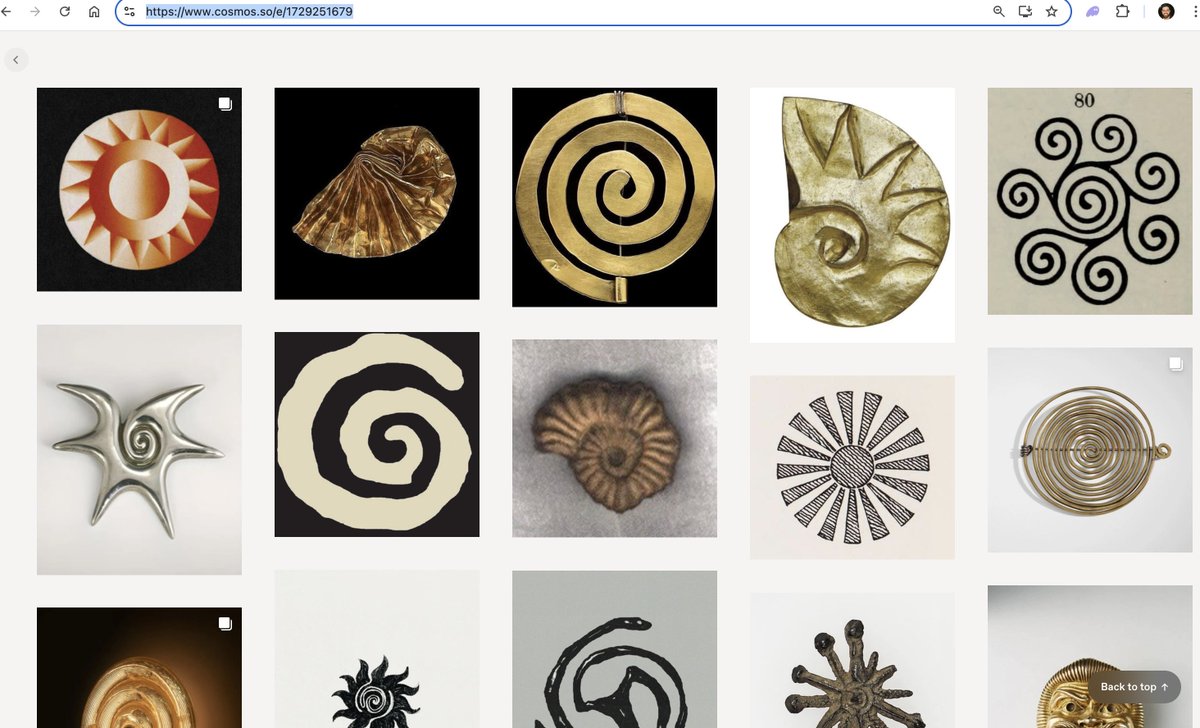This screenshot has height=728, width=1200.
Task: Open the crumpled gold shell image
Action: tap(377, 193)
